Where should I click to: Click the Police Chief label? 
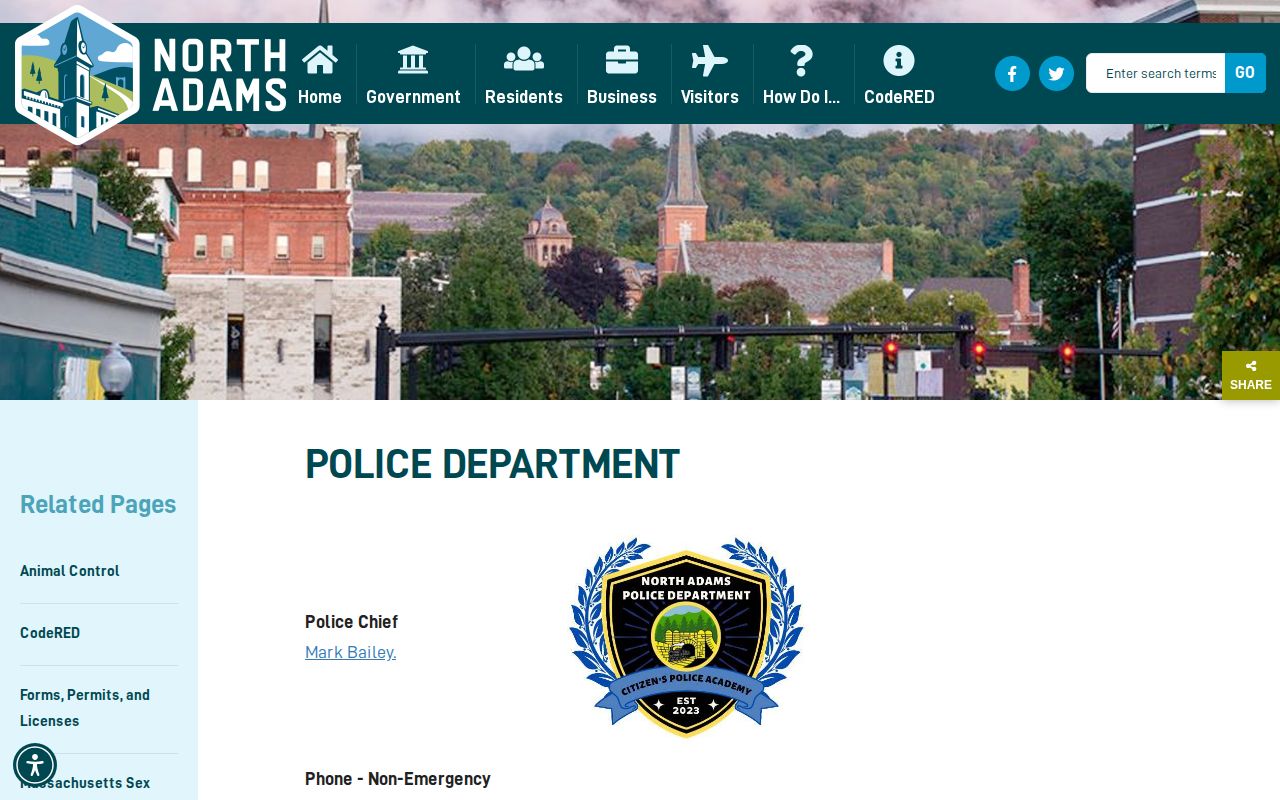(351, 622)
